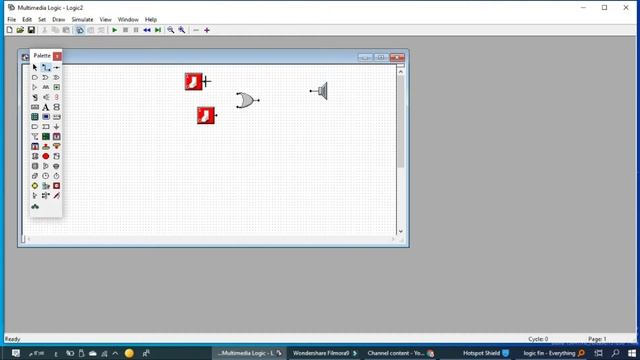Choose the speaker sound output in the Palette
Image resolution: width=640 pixels, height=360 pixels.
pyautogui.click(x=46, y=97)
